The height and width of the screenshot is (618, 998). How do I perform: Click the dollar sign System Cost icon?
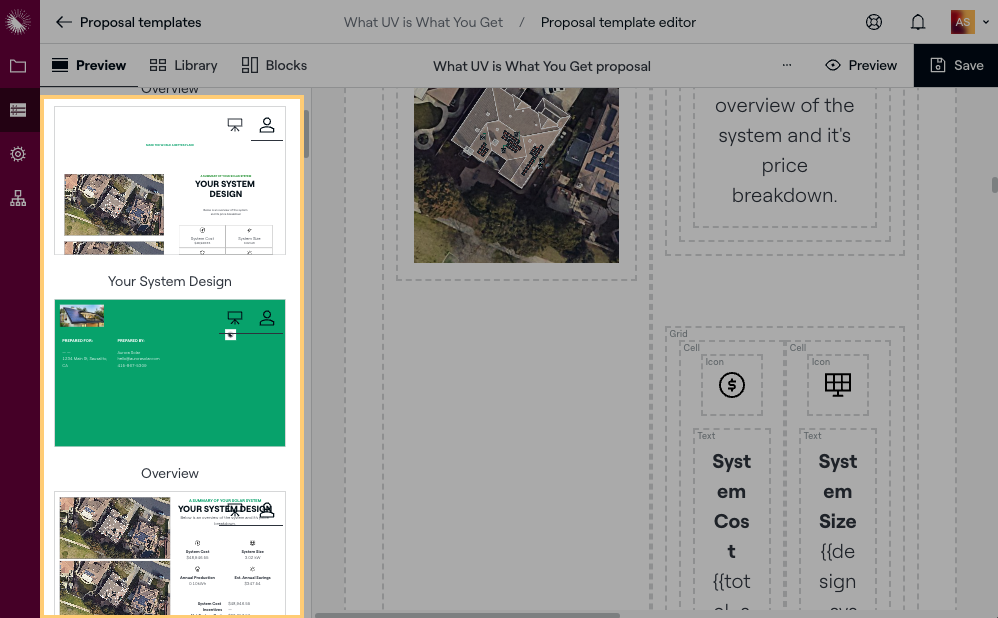(732, 385)
